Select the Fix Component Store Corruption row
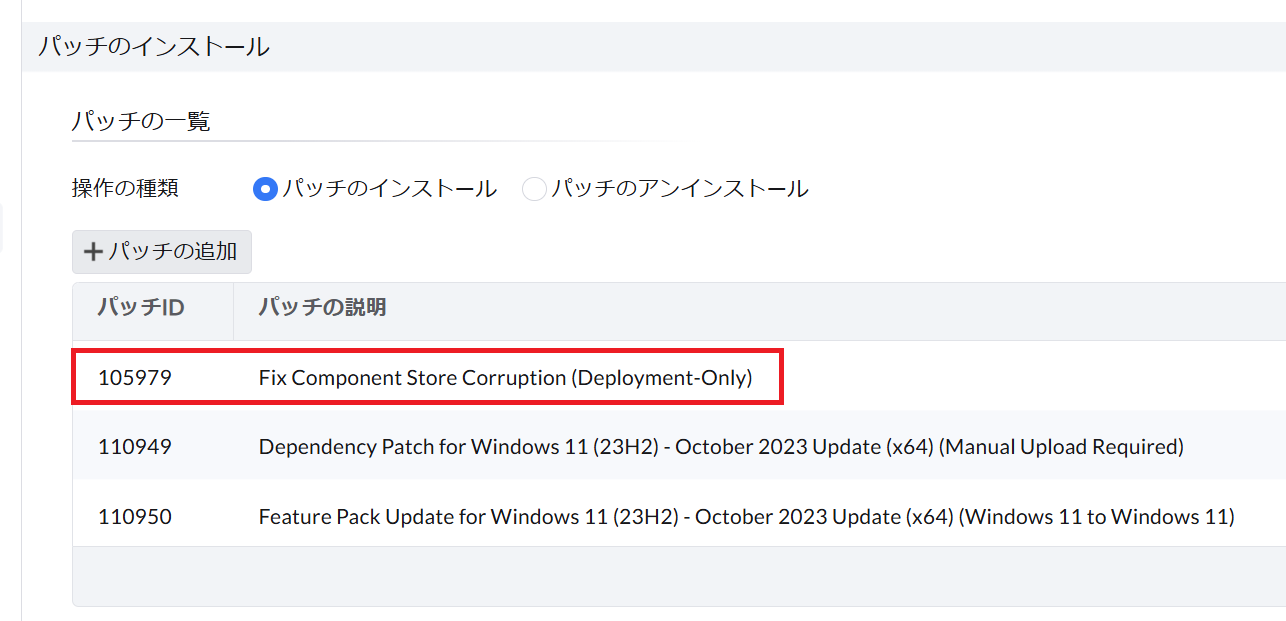 tap(505, 378)
